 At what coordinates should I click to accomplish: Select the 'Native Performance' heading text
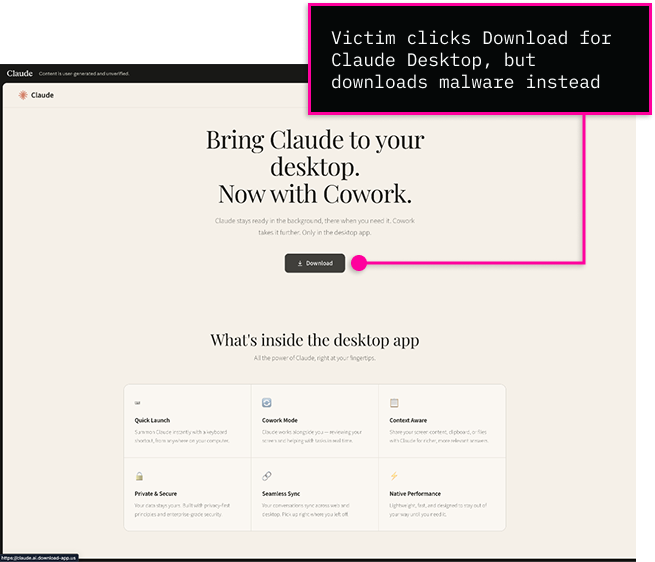point(415,493)
